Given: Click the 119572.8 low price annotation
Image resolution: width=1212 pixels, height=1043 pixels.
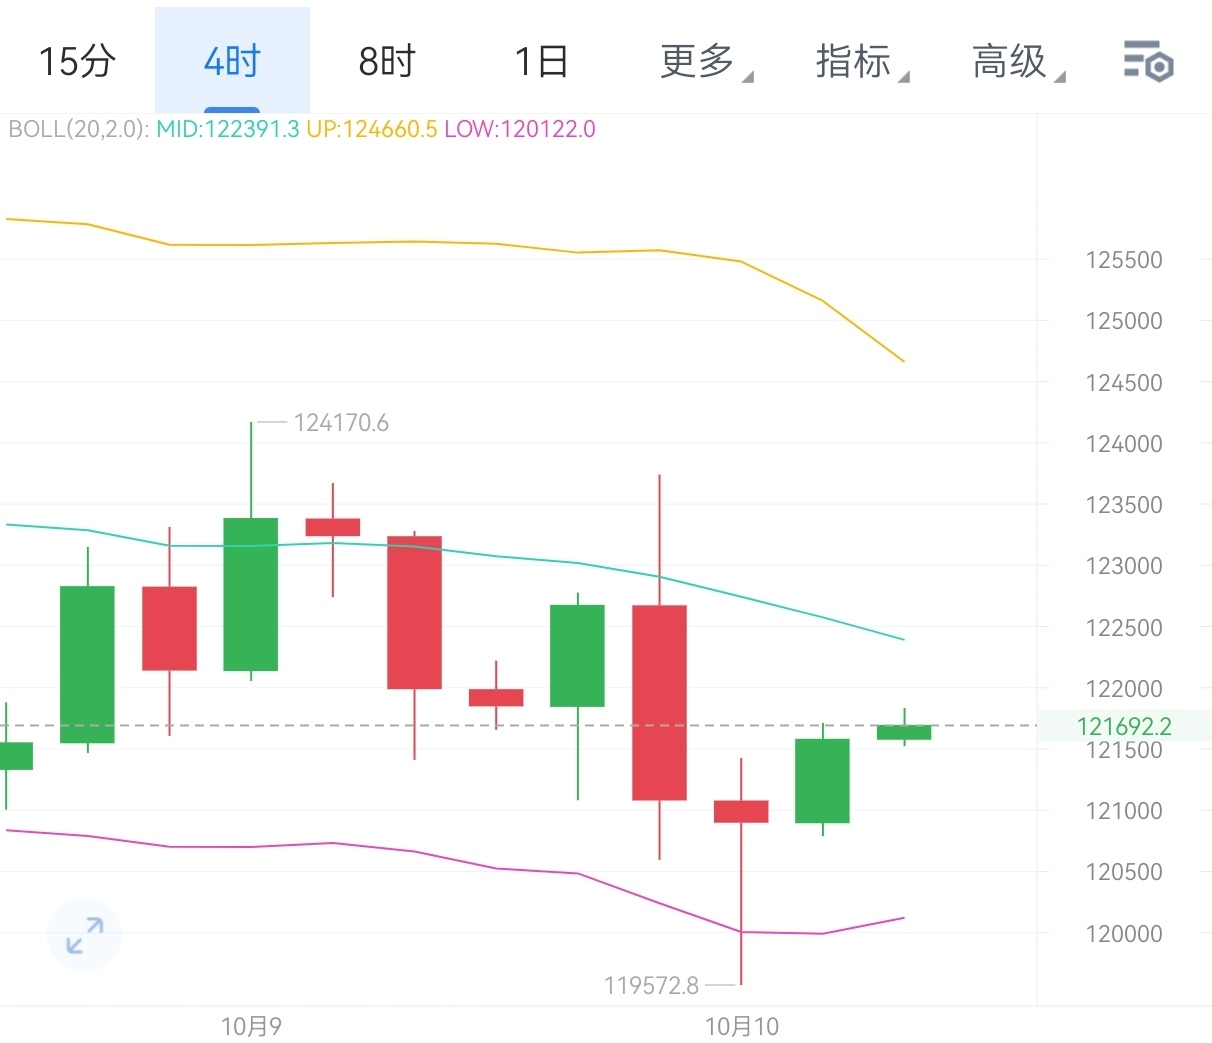Looking at the screenshot, I should click(x=654, y=986).
